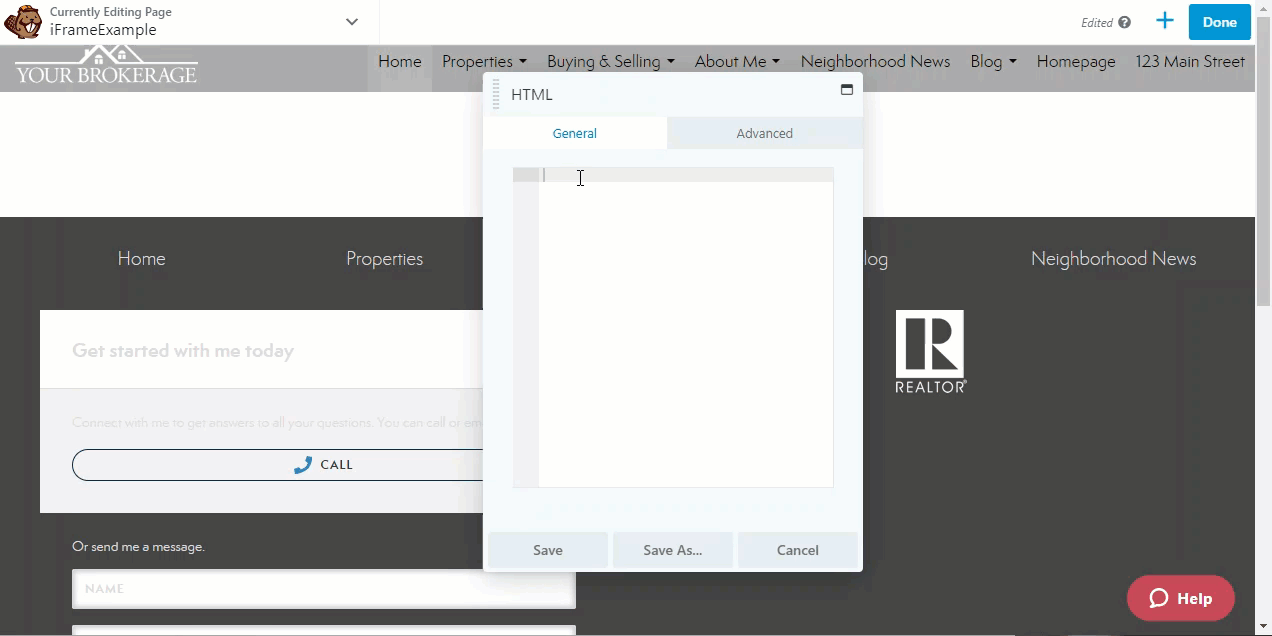Click the Your Brokerage logo
Screen dimensions: 1272x636
pyautogui.click(x=106, y=66)
